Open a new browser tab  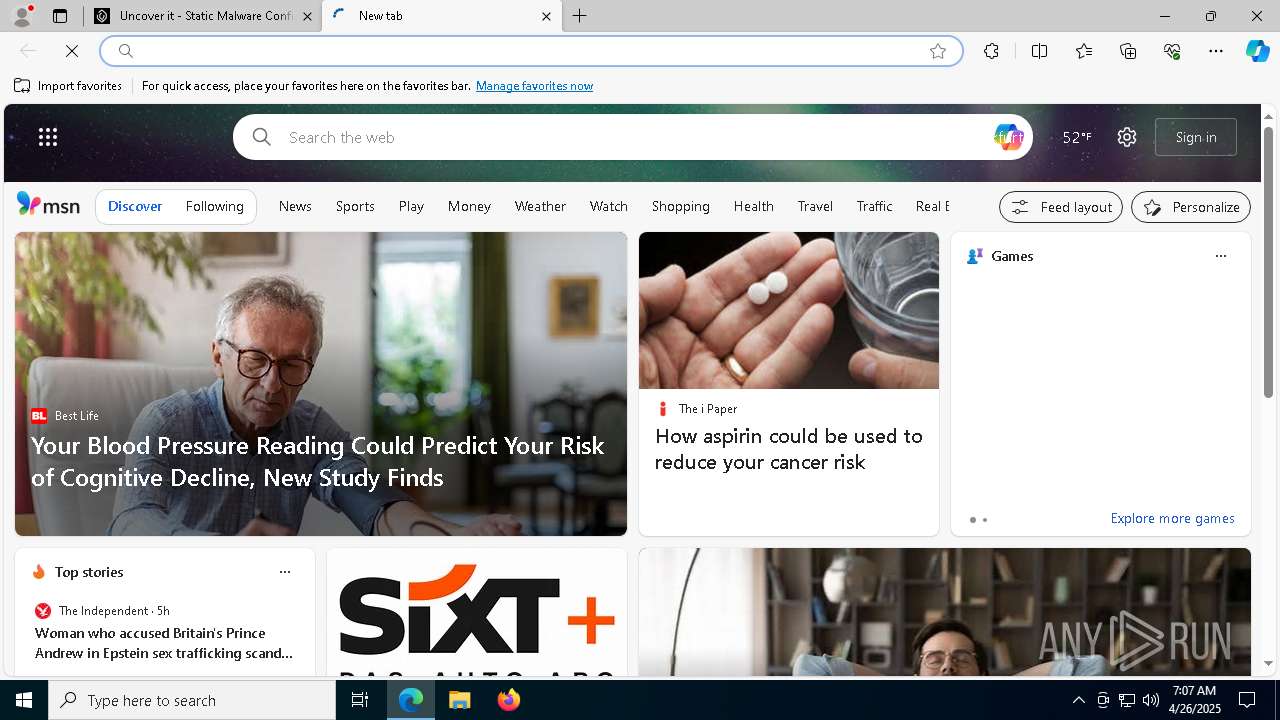[x=580, y=16]
